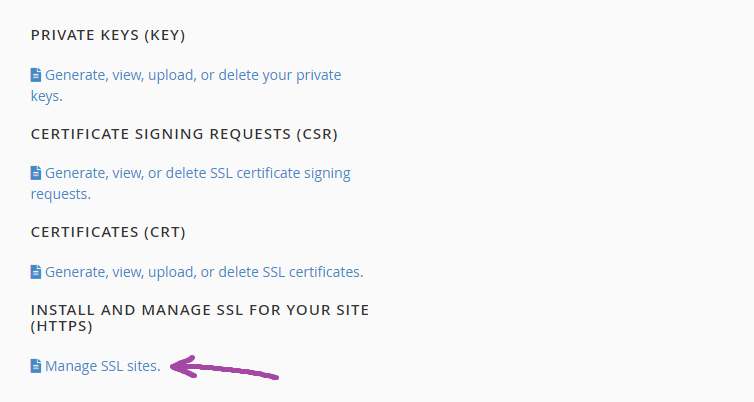Open 'Generate, view, upload, or delete SSL certificates' link

pos(204,271)
